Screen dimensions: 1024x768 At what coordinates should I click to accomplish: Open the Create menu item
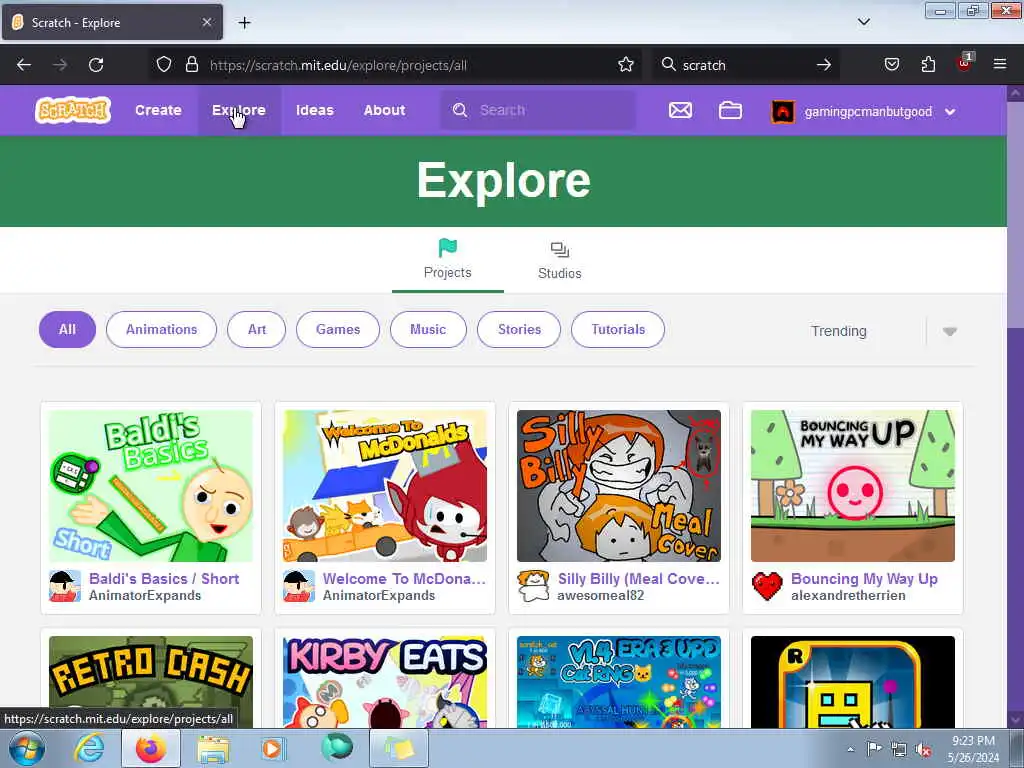click(158, 110)
